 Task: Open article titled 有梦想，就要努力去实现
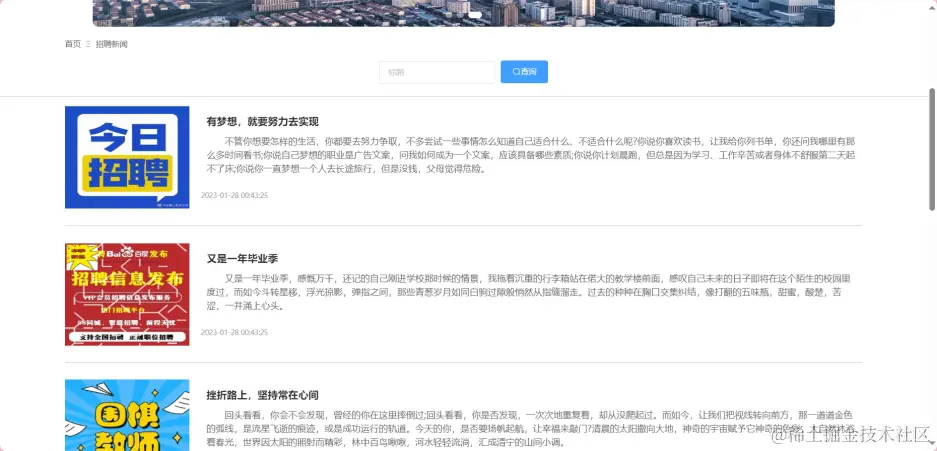pyautogui.click(x=263, y=122)
